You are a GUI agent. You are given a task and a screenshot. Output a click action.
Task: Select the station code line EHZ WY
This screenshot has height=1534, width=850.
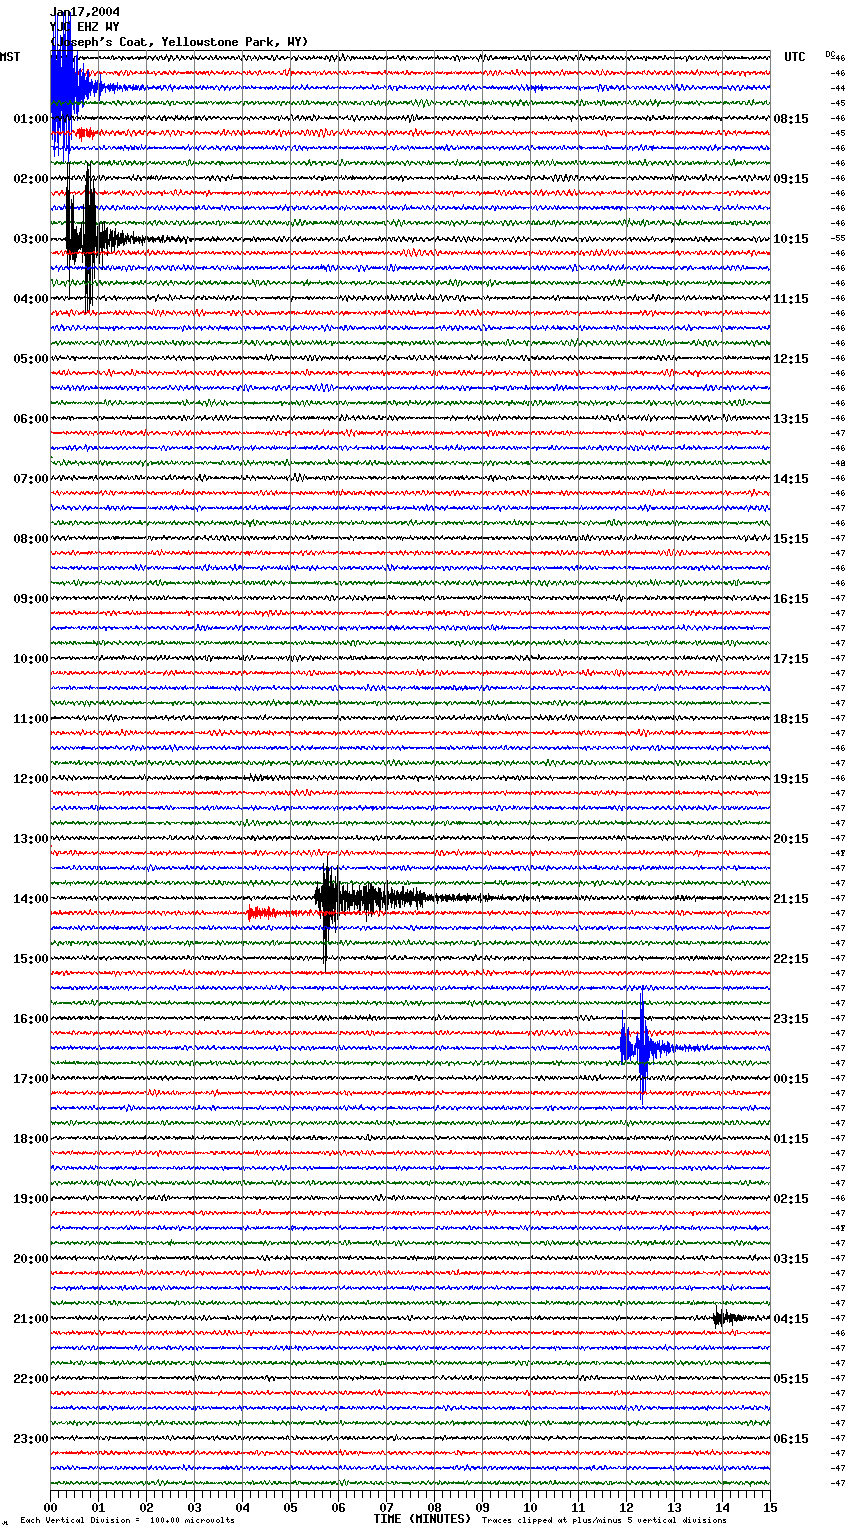85,27
